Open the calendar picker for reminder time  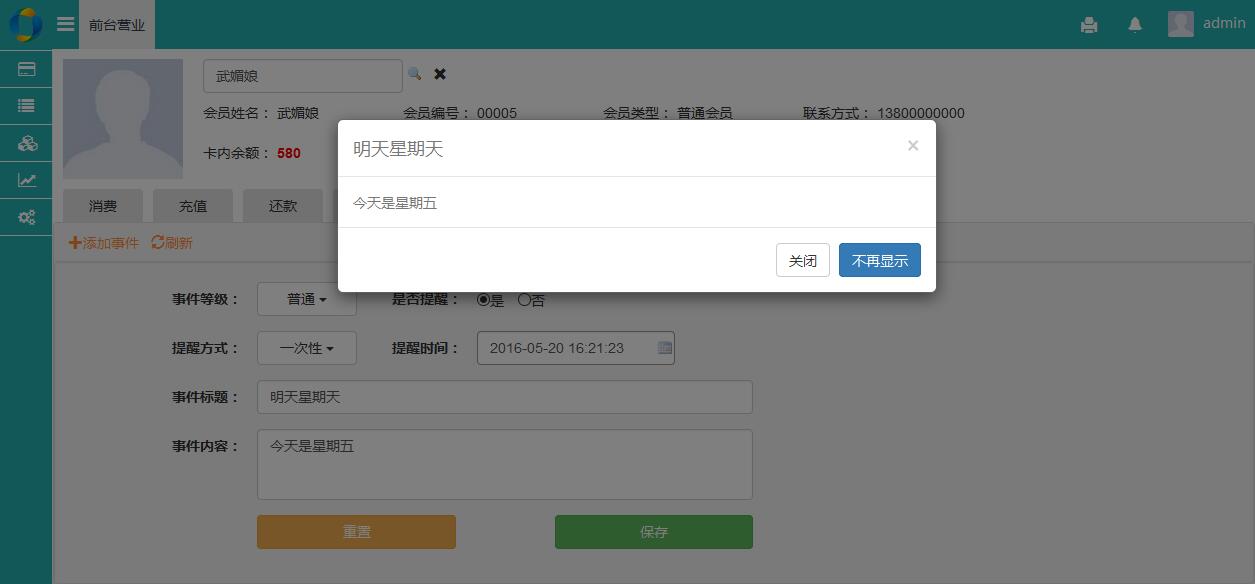tap(665, 348)
